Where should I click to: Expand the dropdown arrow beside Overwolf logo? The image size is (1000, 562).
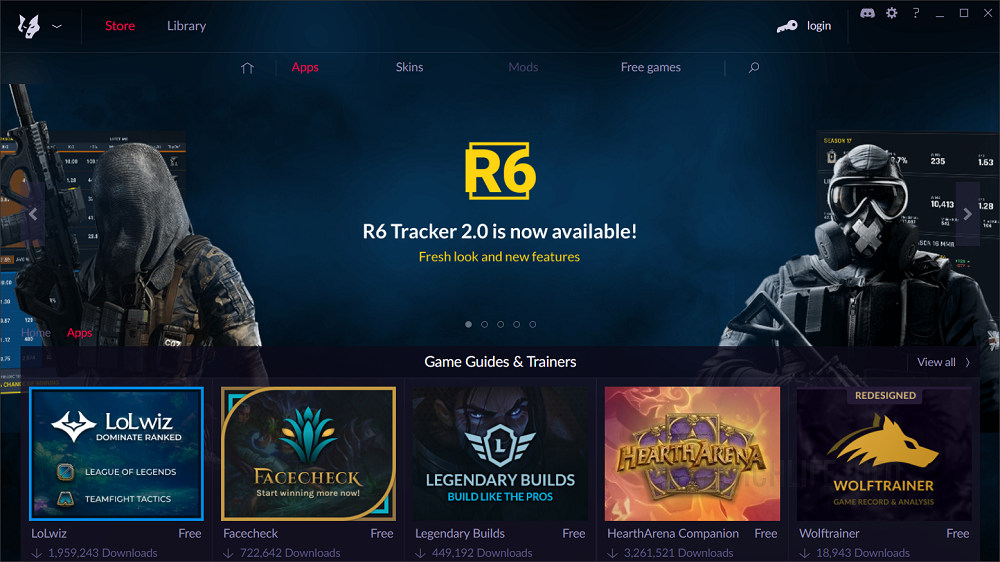coord(57,27)
